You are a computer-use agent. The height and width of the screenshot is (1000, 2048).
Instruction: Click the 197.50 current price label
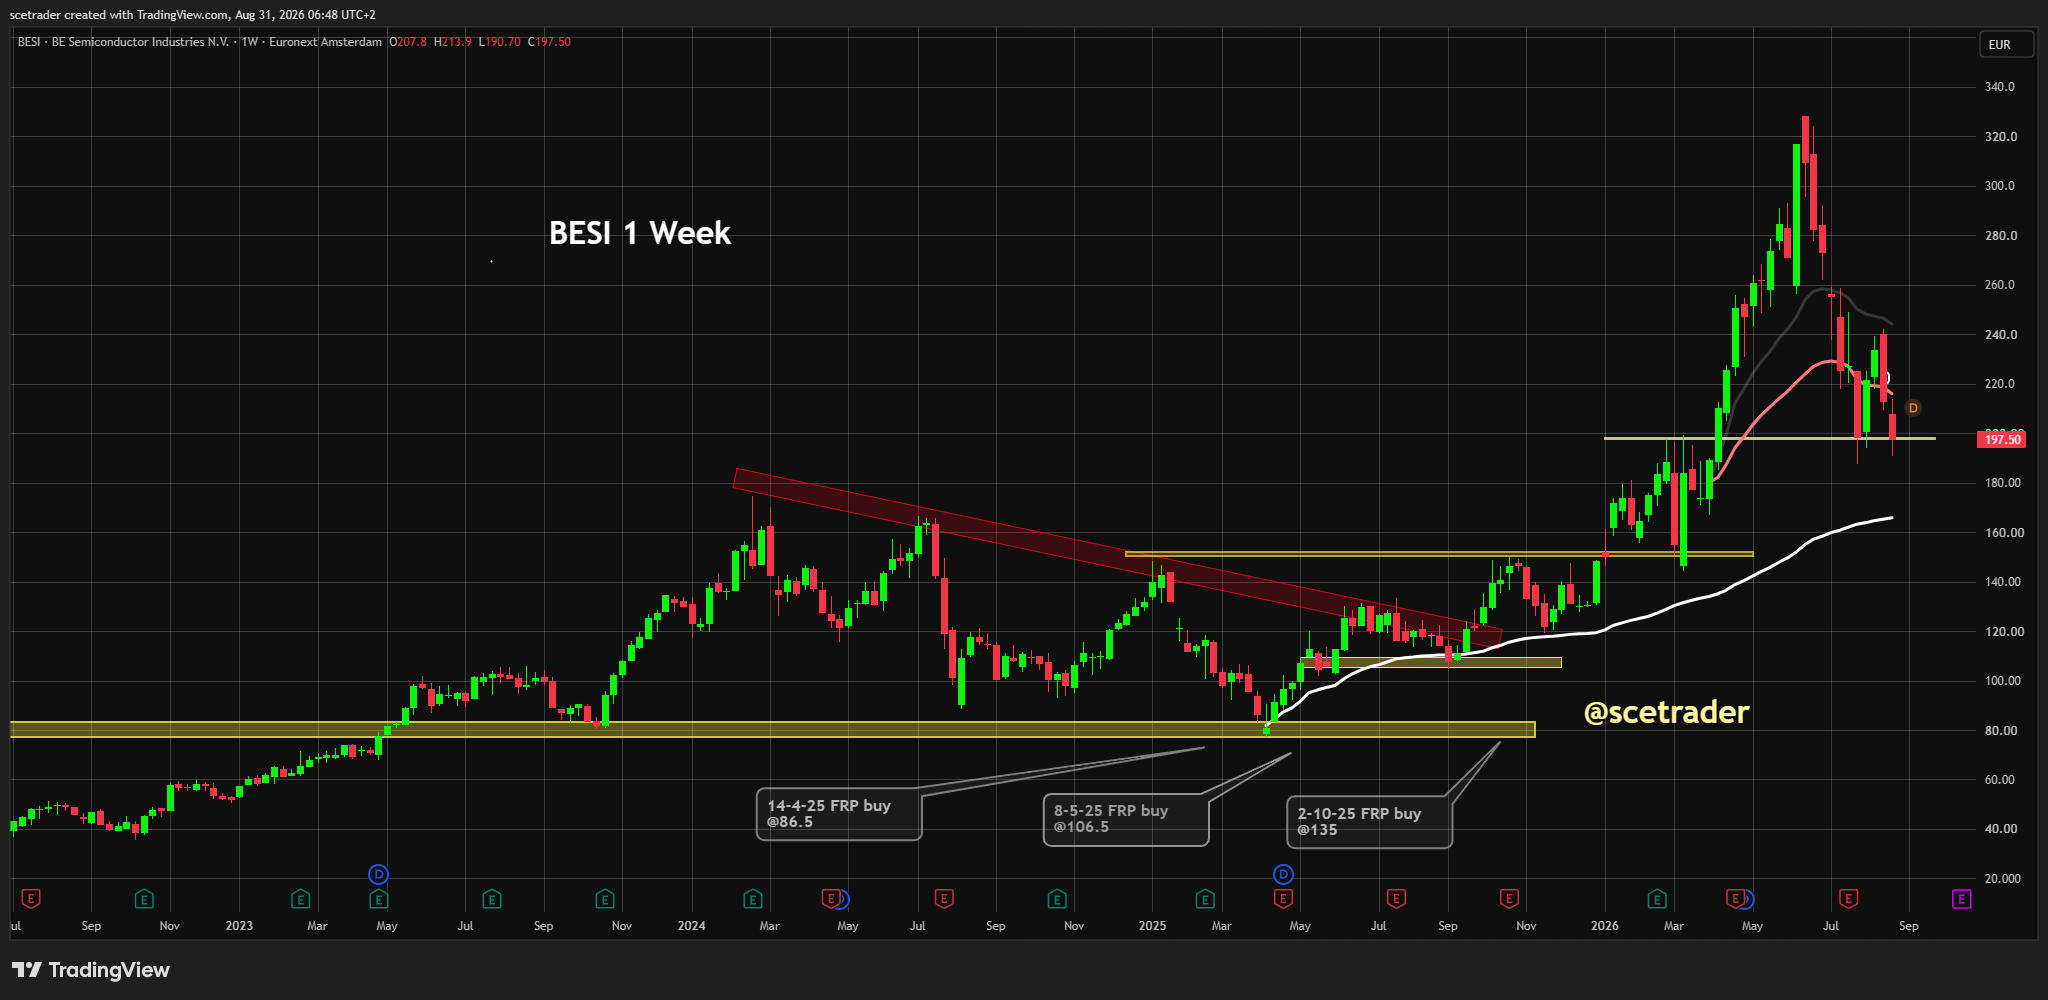pos(2002,439)
